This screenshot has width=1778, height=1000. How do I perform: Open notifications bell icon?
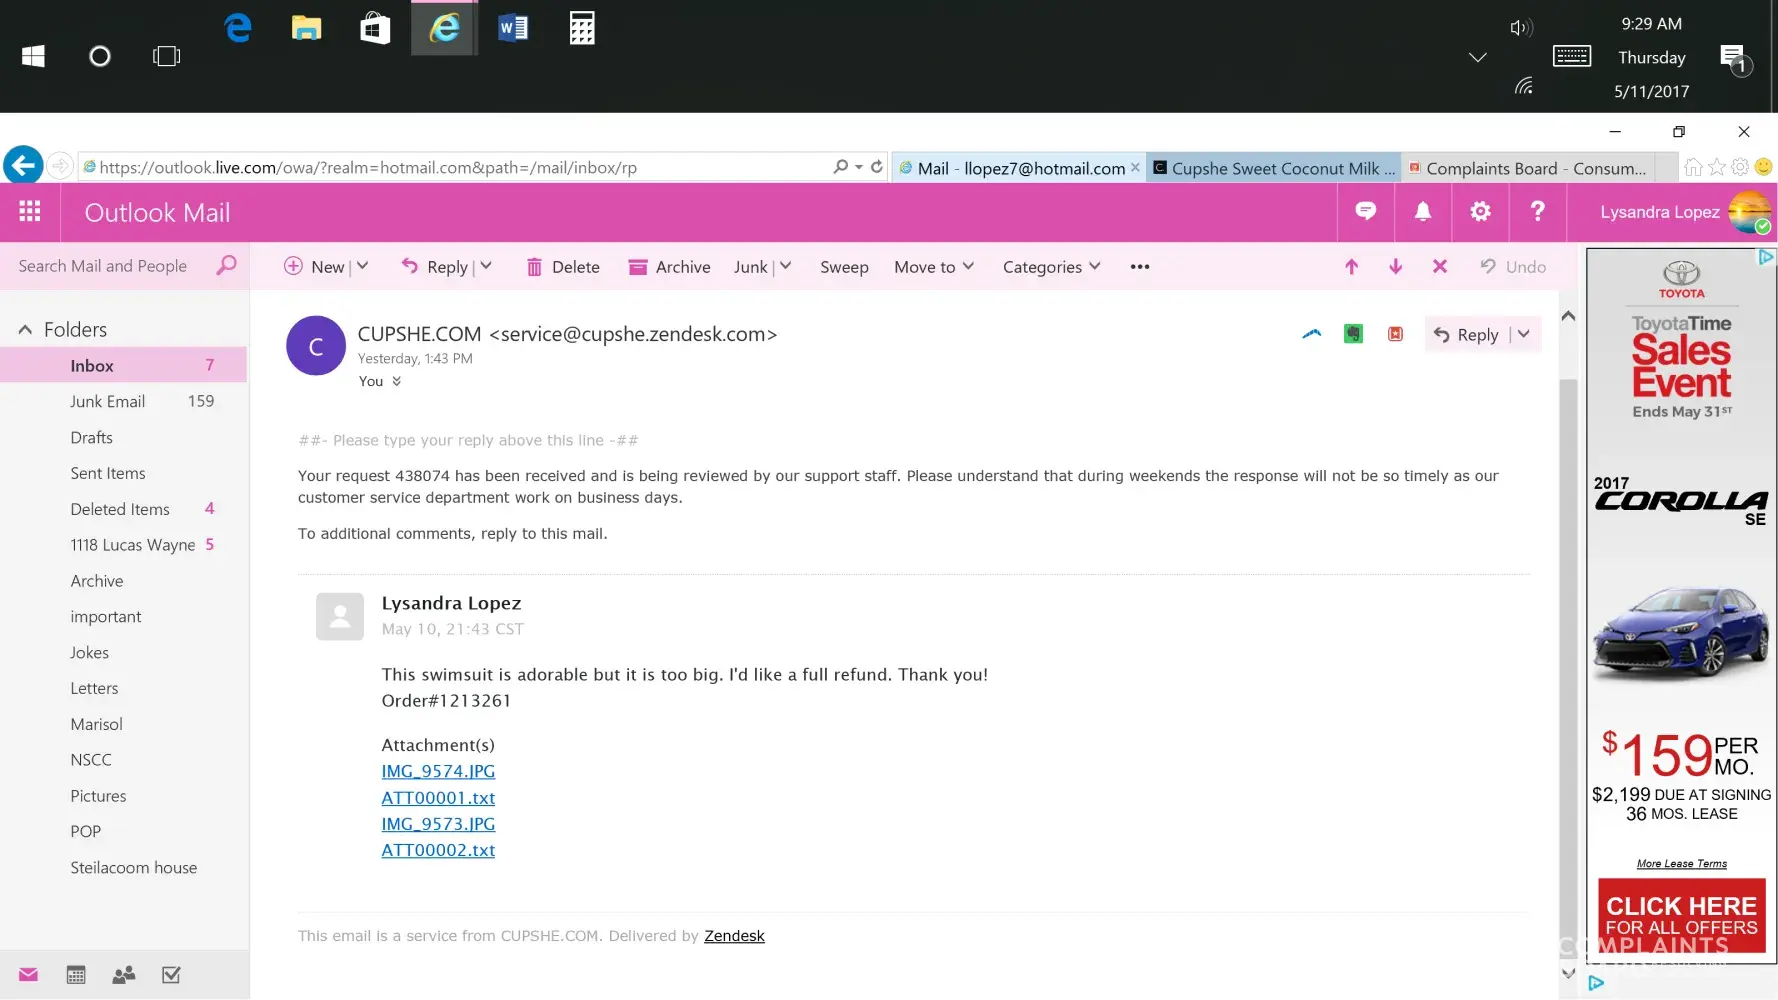pyautogui.click(x=1422, y=211)
